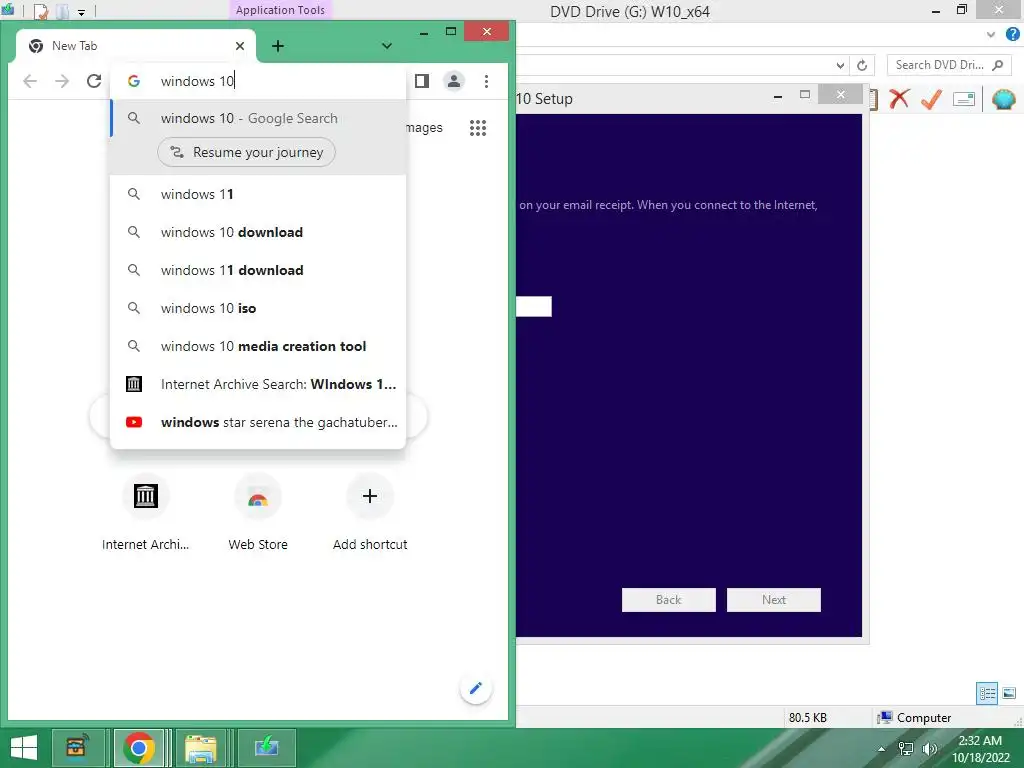1024x768 pixels.
Task: Click Next in Windows 10 Setup
Action: (x=774, y=600)
